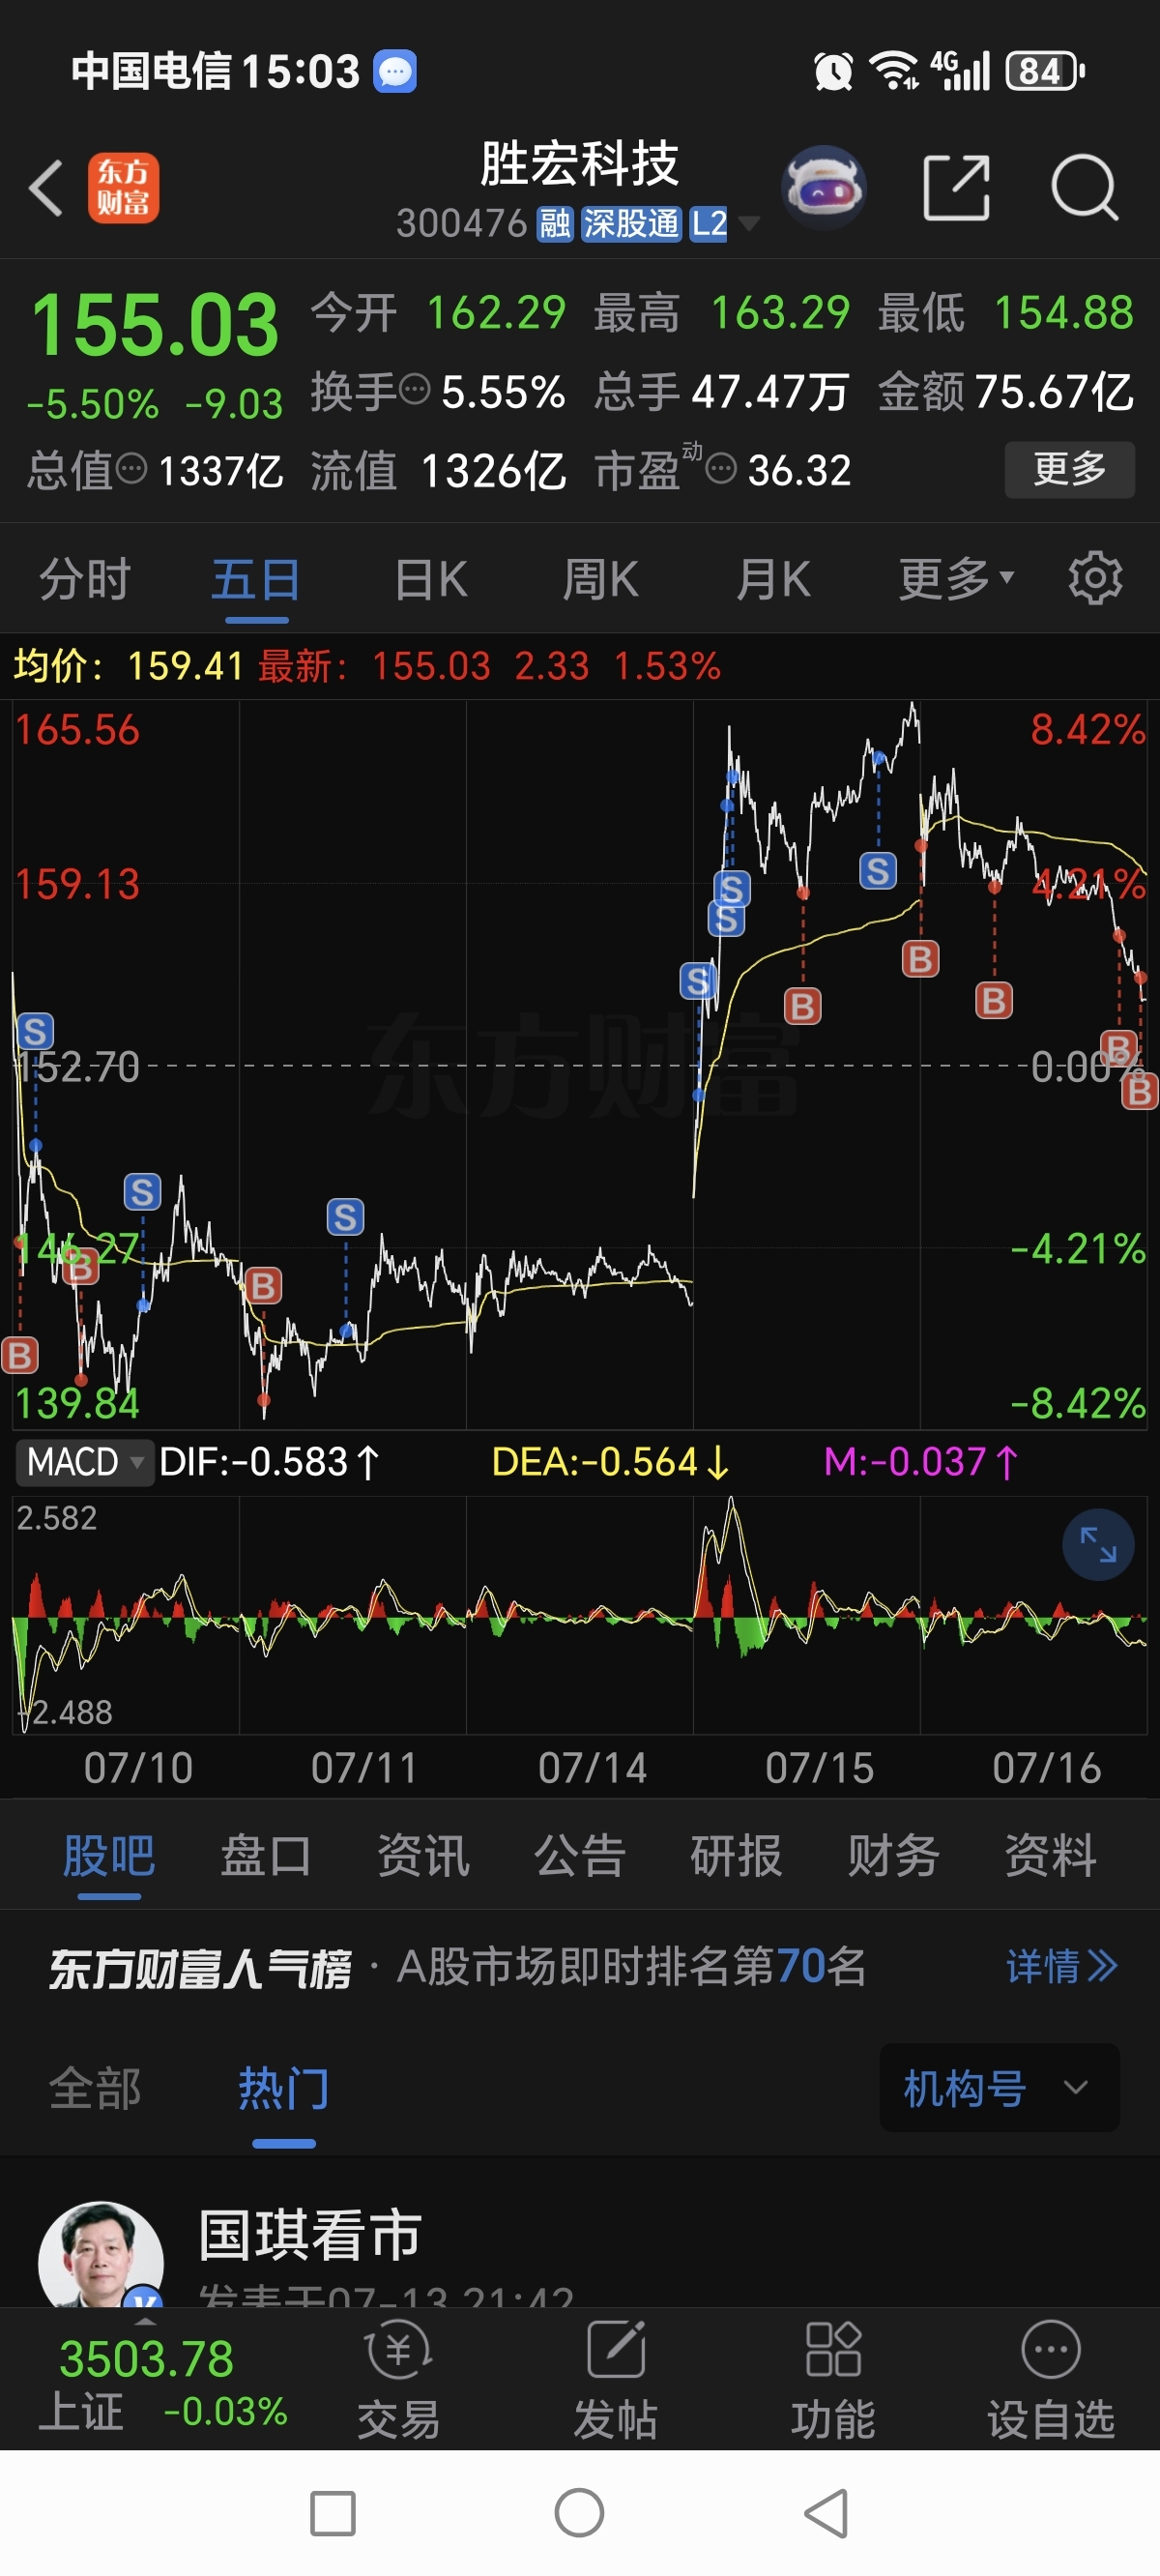The width and height of the screenshot is (1160, 2576).
Task: Select 股吧 section tab
Action: tap(109, 1856)
